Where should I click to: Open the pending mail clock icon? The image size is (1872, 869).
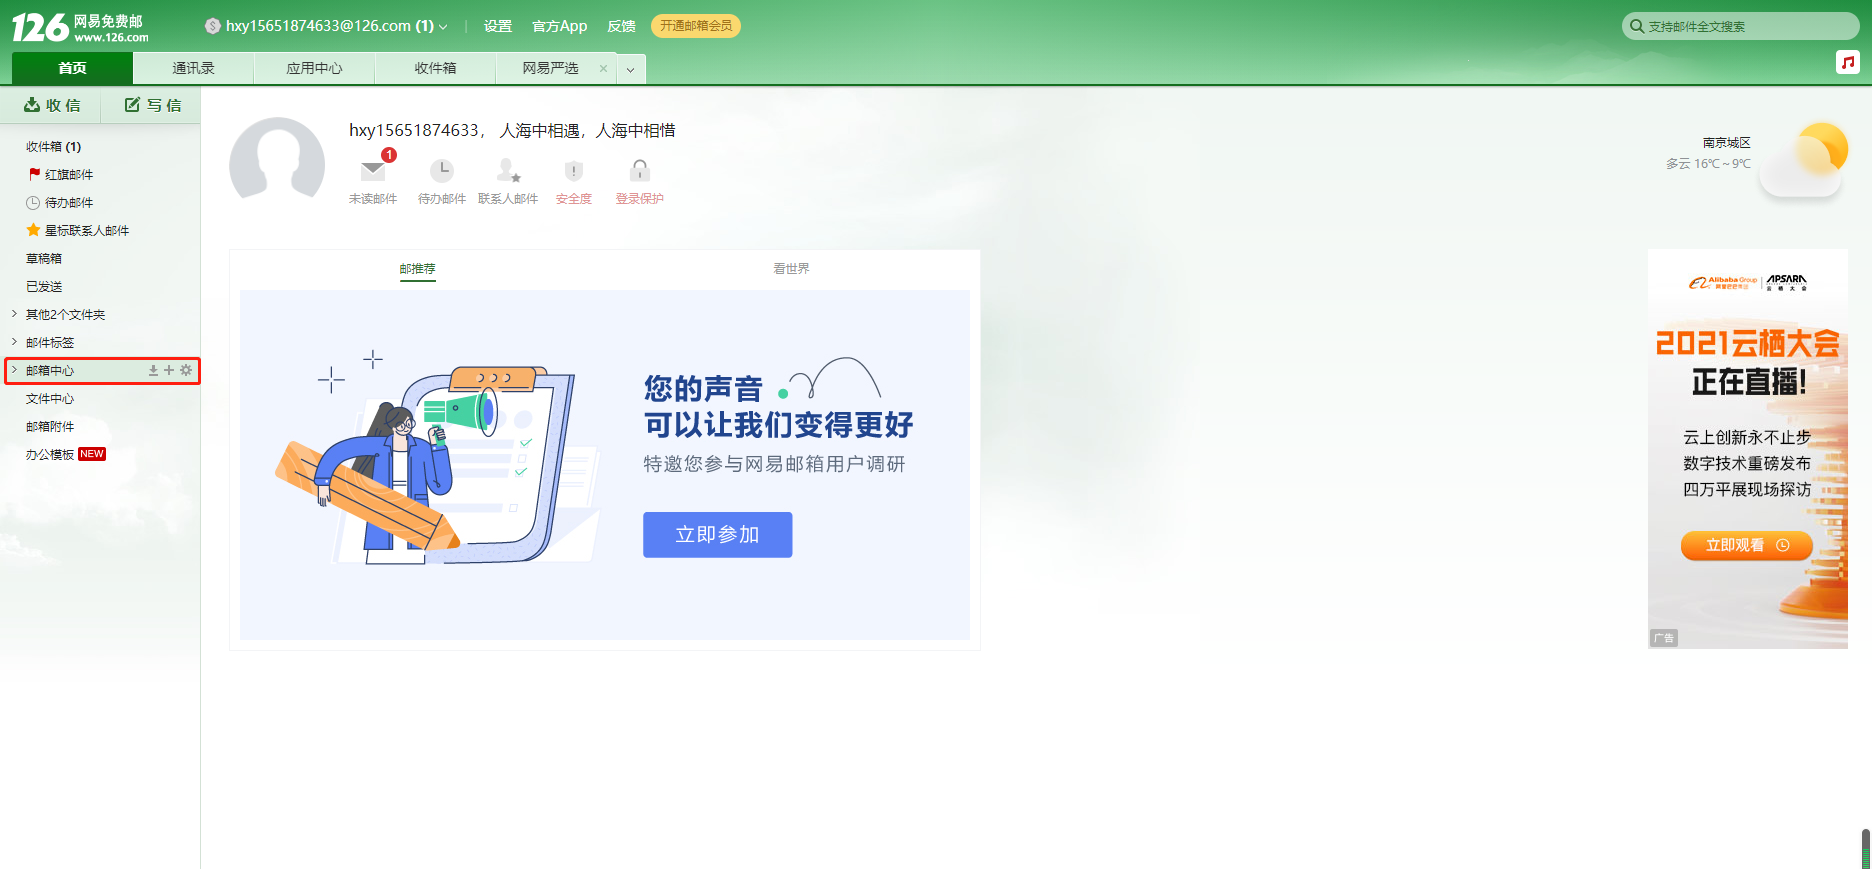[x=442, y=171]
